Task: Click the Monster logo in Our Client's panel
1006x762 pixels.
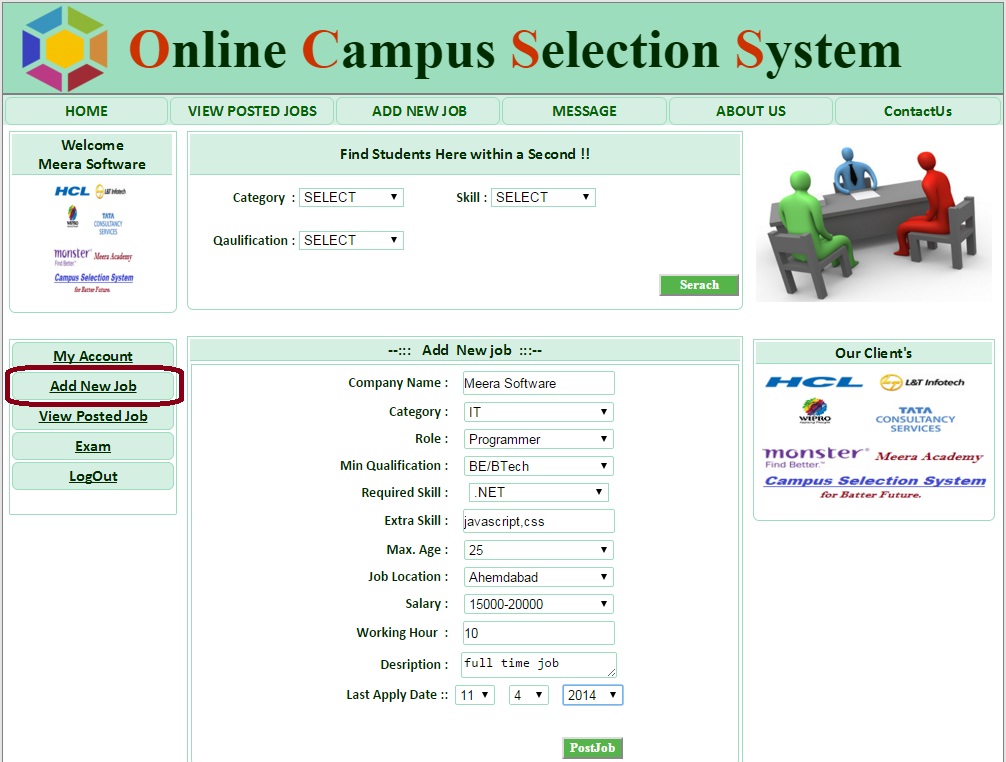Action: point(815,456)
